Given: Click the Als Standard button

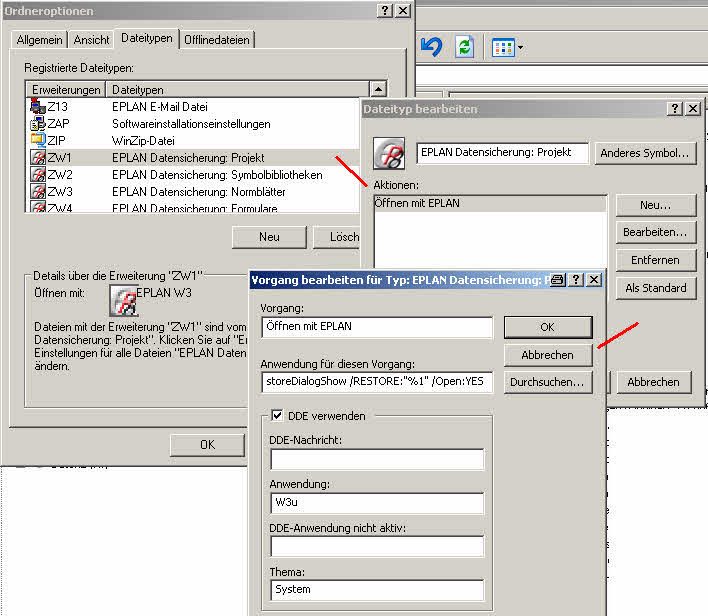Looking at the screenshot, I should pyautogui.click(x=656, y=288).
